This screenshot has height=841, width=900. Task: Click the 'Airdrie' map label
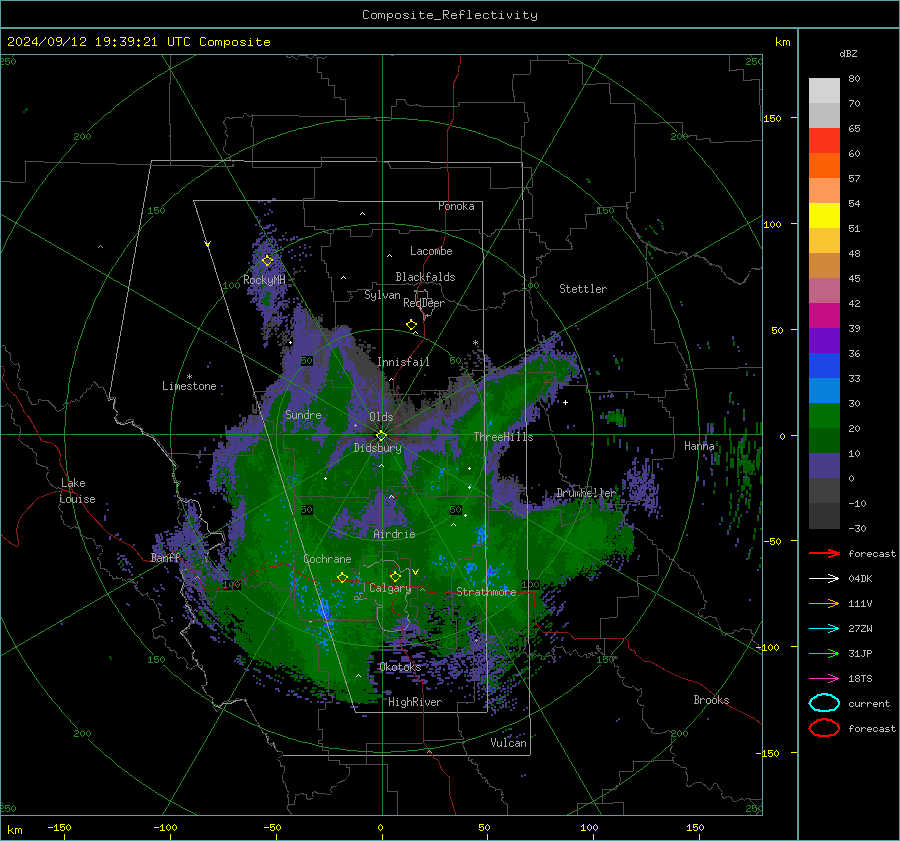[x=394, y=534]
